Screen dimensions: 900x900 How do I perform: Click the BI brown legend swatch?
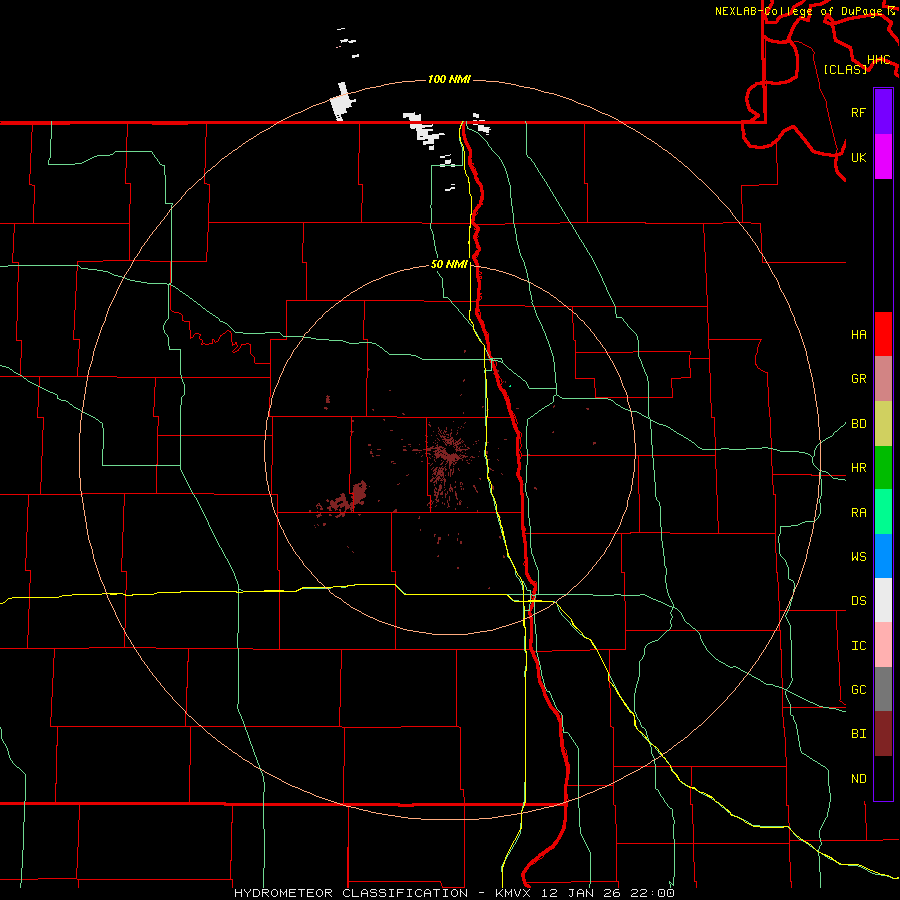click(883, 734)
